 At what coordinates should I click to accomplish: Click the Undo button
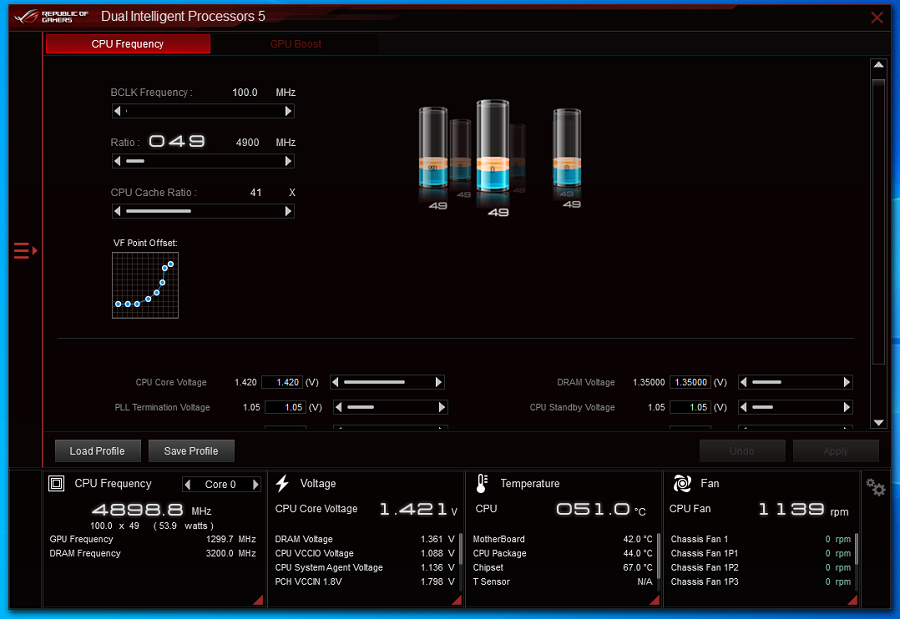[x=742, y=451]
